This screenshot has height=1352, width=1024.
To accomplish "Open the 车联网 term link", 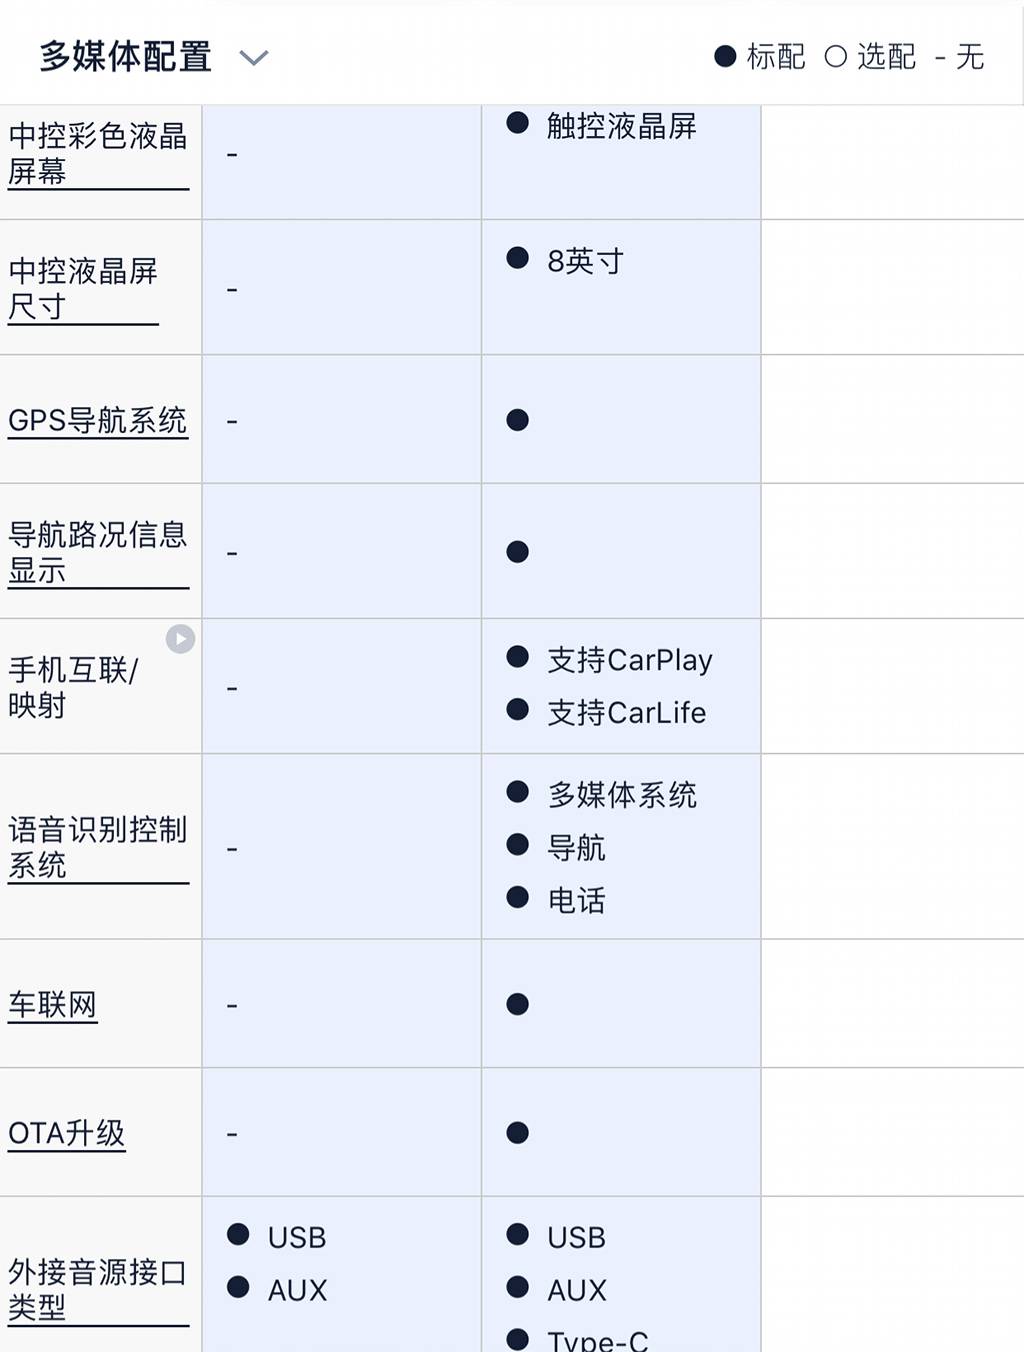I will [x=52, y=1004].
